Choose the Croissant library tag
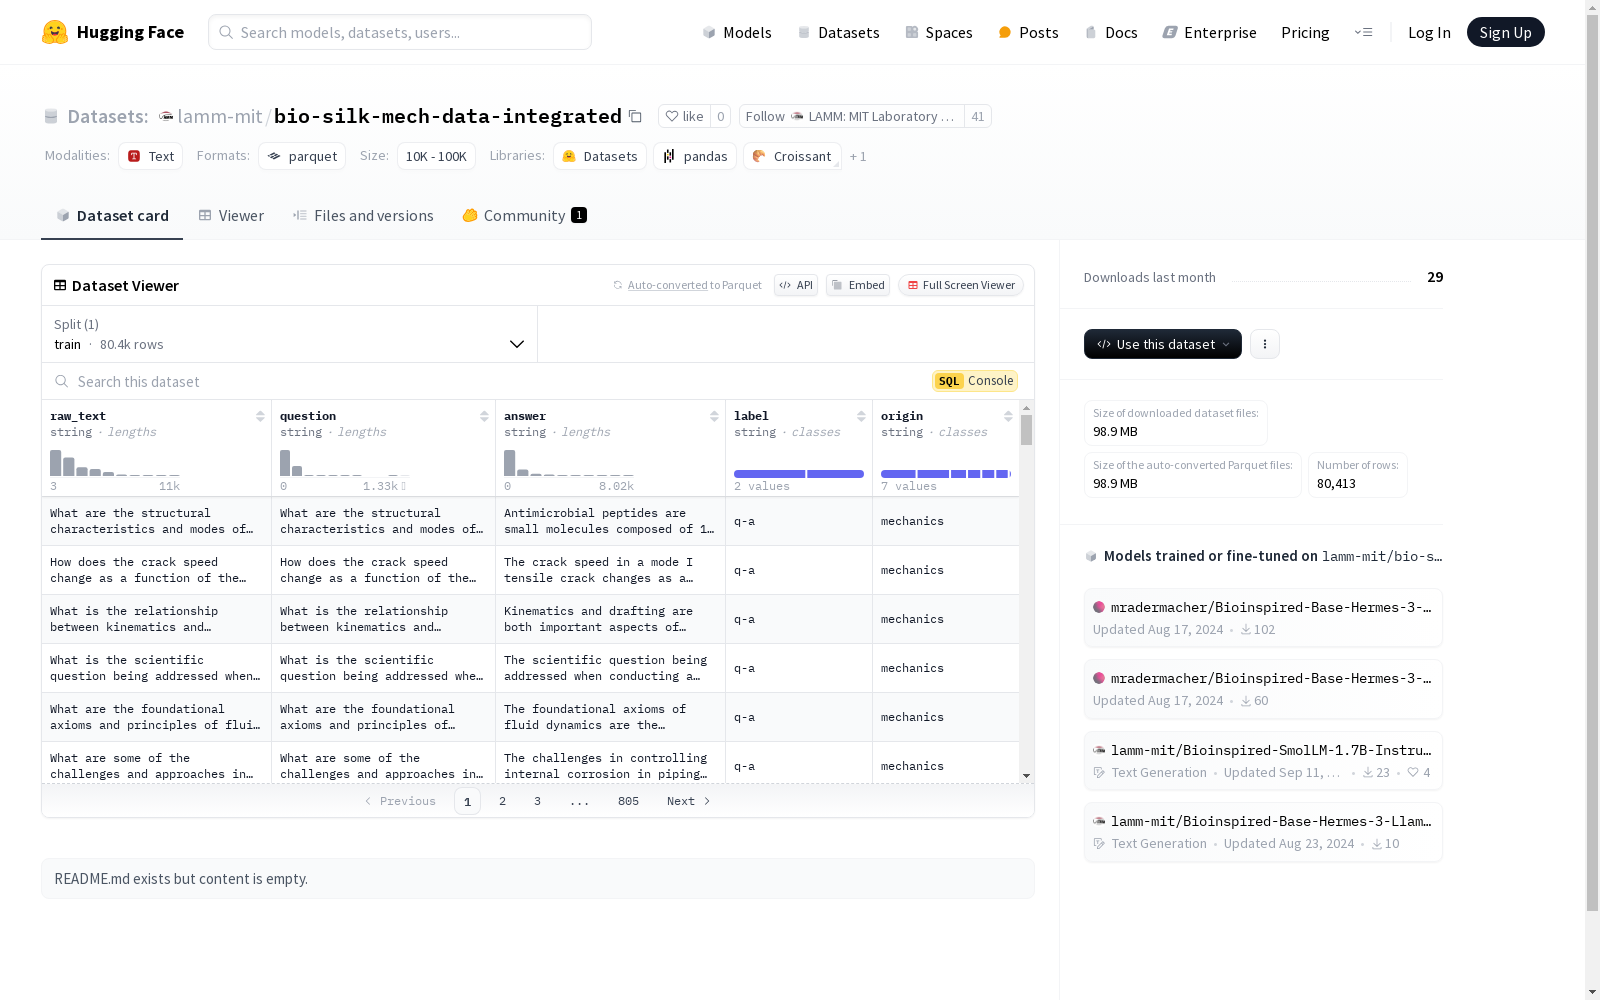 792,156
